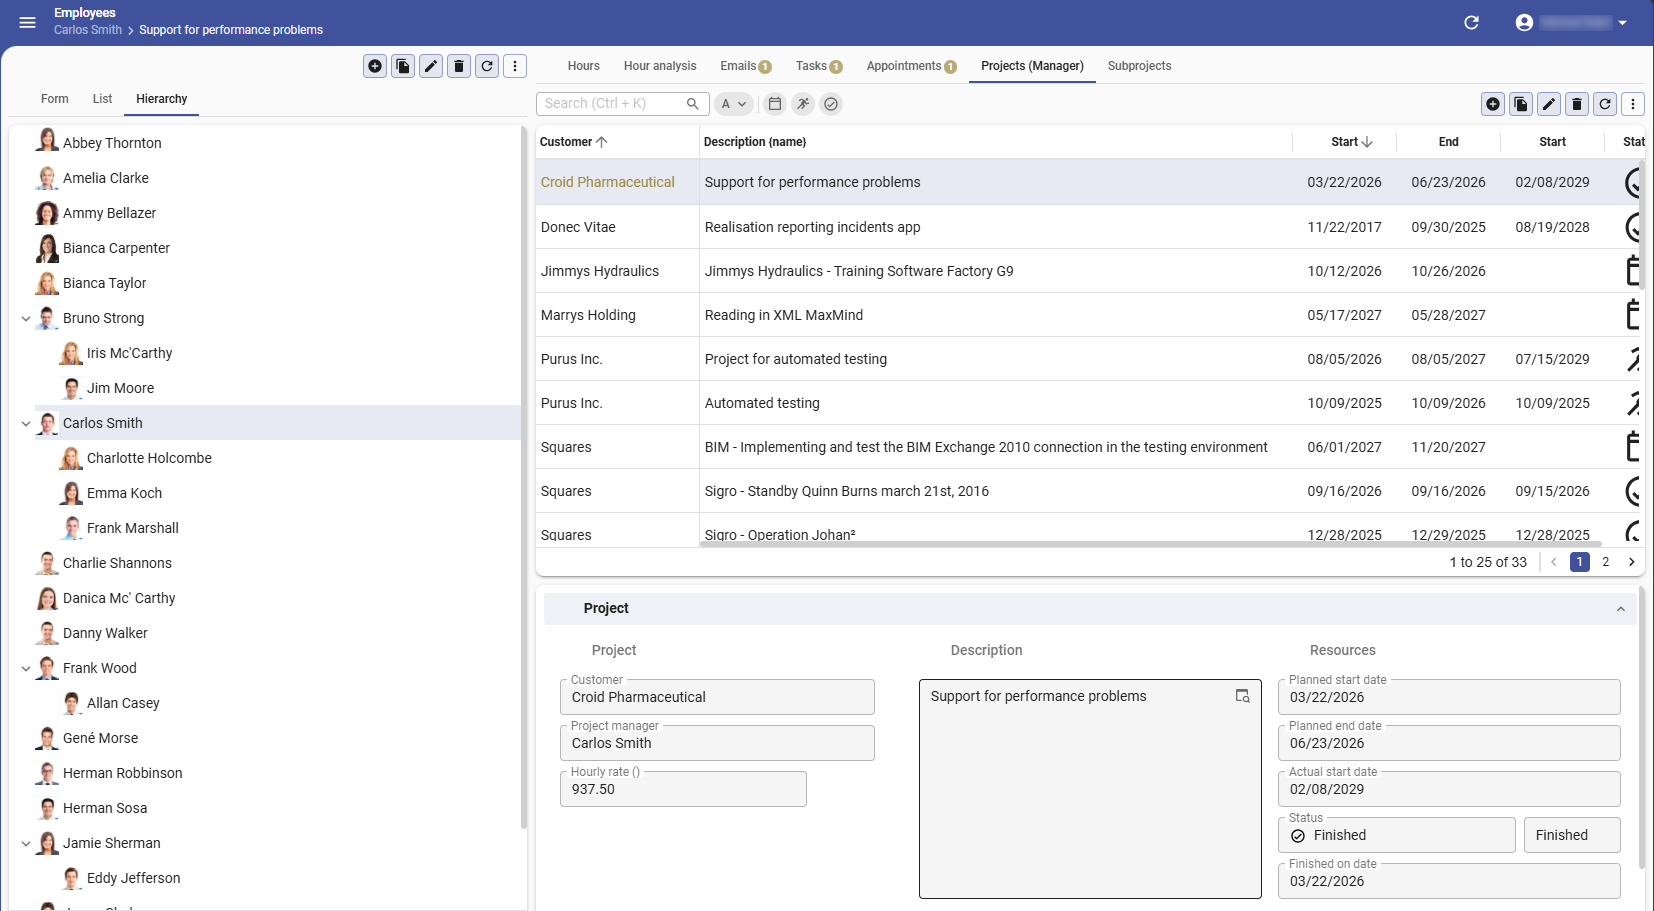
Task: Click the calendar filter icon
Action: coord(775,104)
